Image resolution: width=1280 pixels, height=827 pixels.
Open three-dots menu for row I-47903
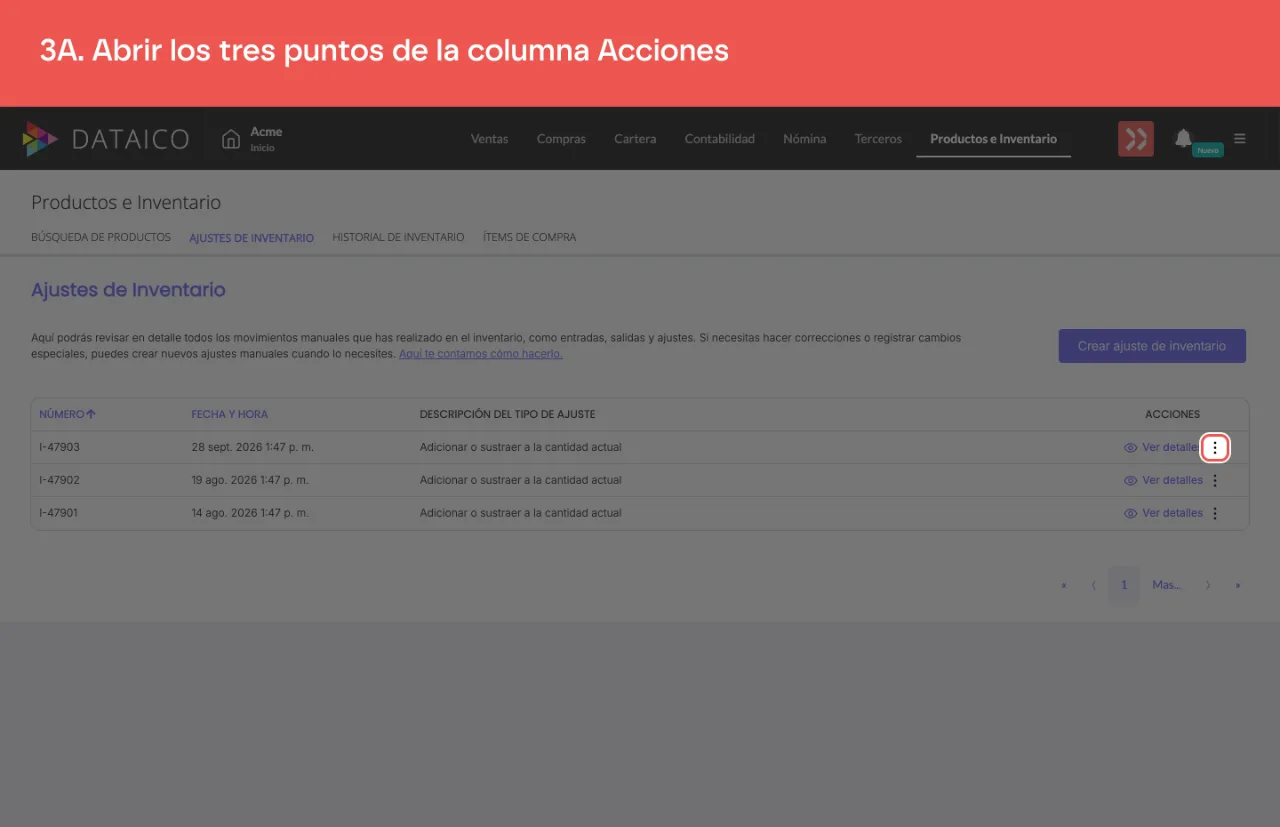click(x=1215, y=447)
